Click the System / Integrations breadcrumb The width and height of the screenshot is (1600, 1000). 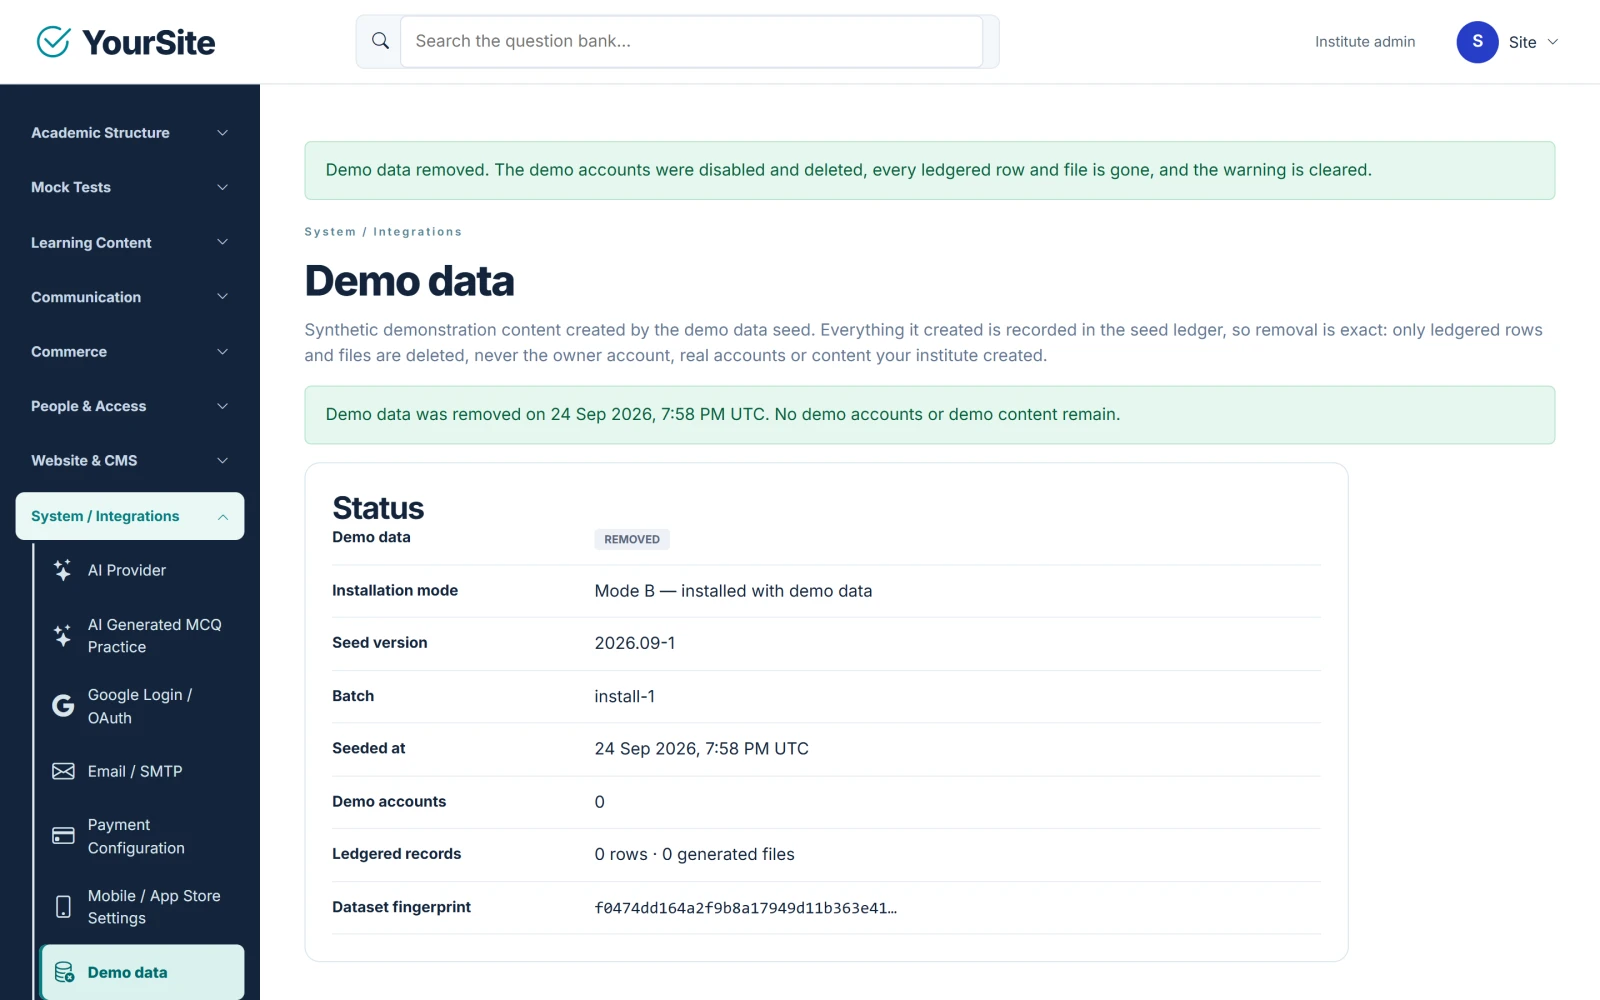383,232
